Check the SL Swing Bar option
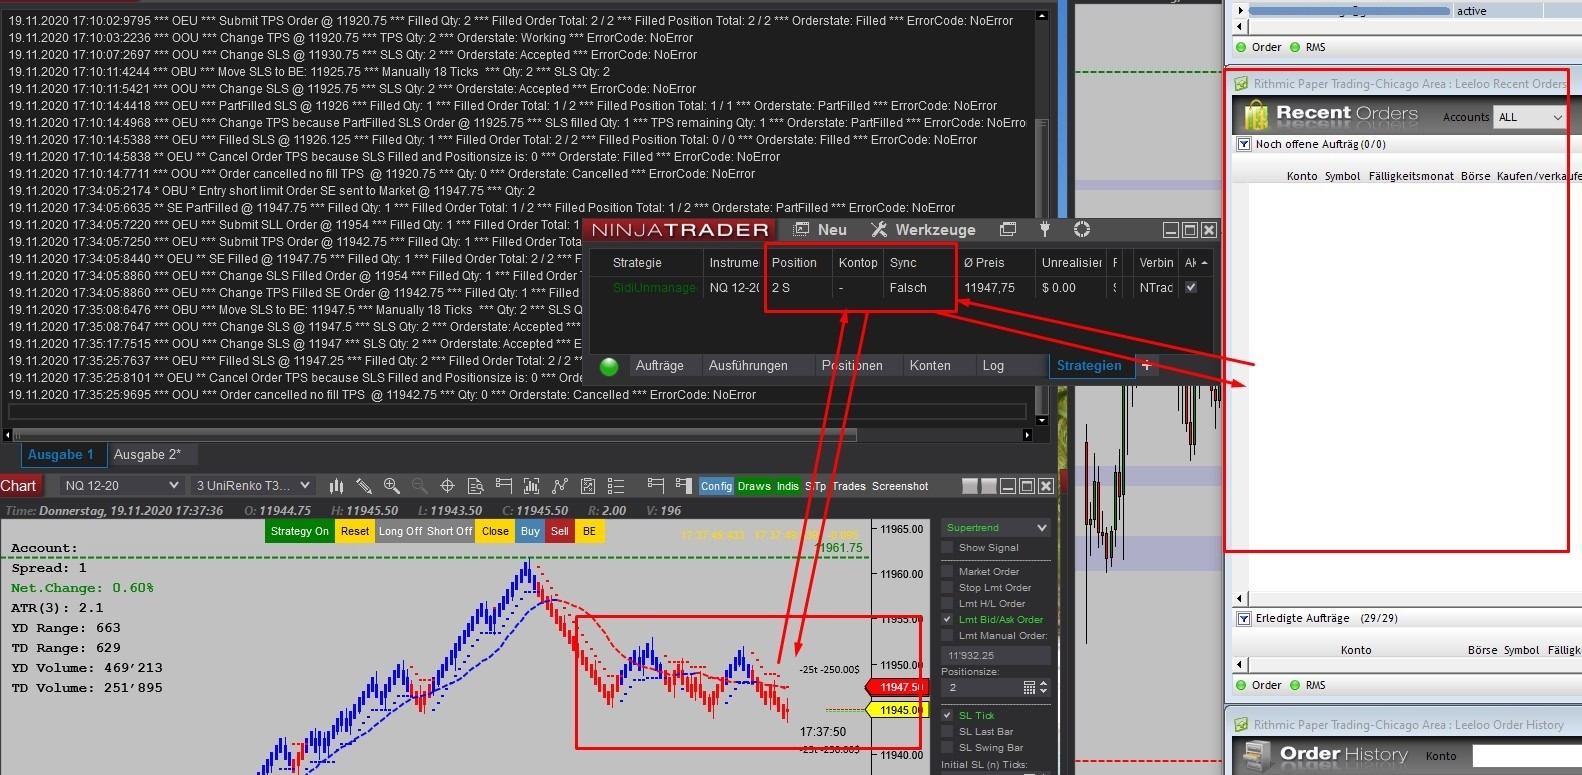The width and height of the screenshot is (1582, 775). tap(947, 748)
